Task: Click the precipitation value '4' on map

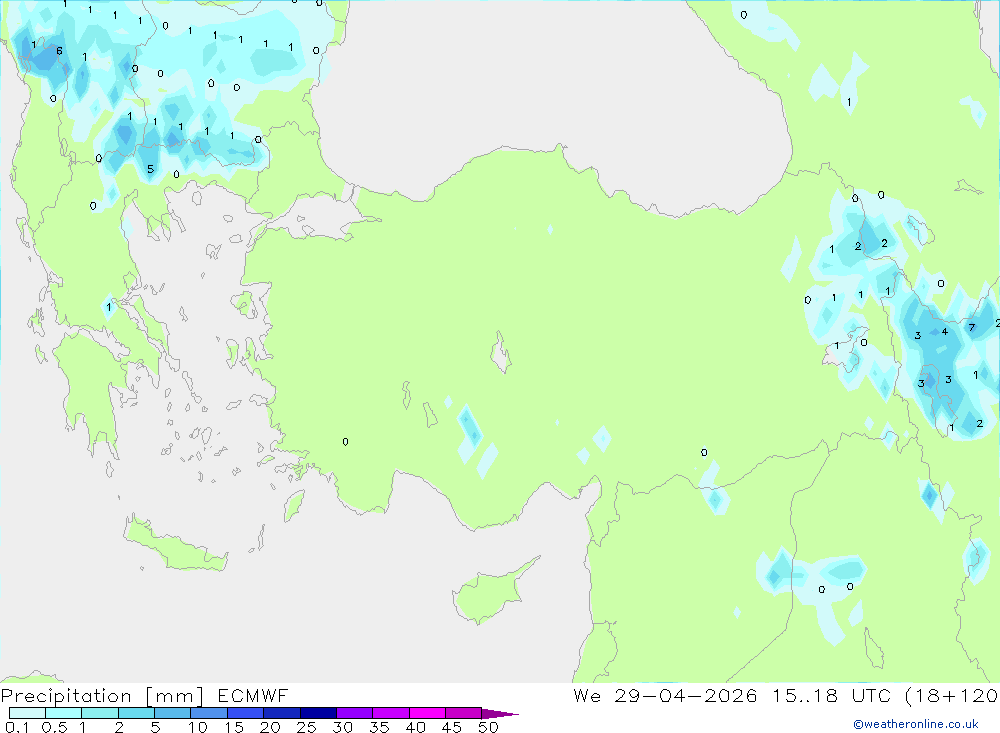Action: pos(945,331)
